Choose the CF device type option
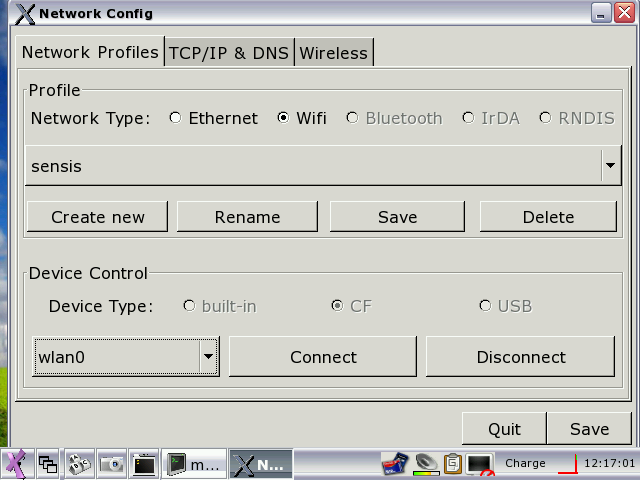This screenshot has width=640, height=480. click(337, 306)
